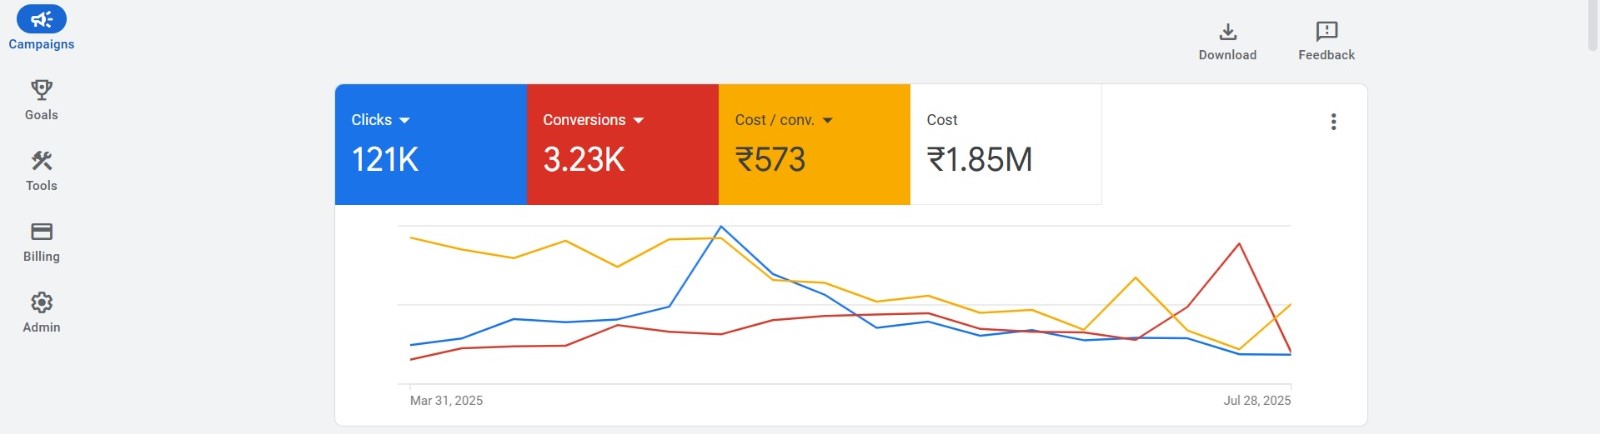
Task: Expand the Clicks metric dropdown arrow
Action: [405, 120]
